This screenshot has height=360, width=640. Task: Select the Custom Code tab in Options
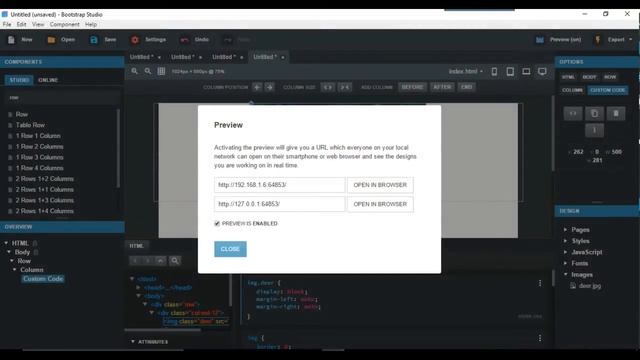(x=608, y=90)
